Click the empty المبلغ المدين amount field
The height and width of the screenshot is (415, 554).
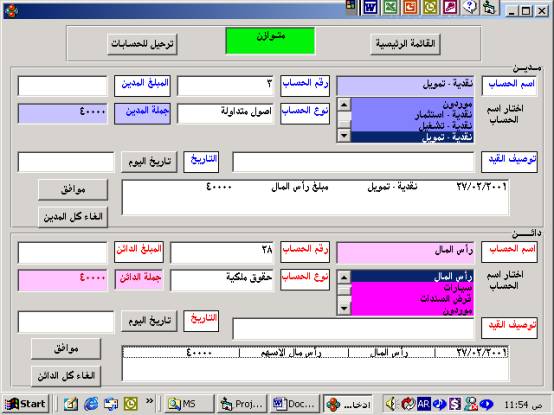(63, 86)
